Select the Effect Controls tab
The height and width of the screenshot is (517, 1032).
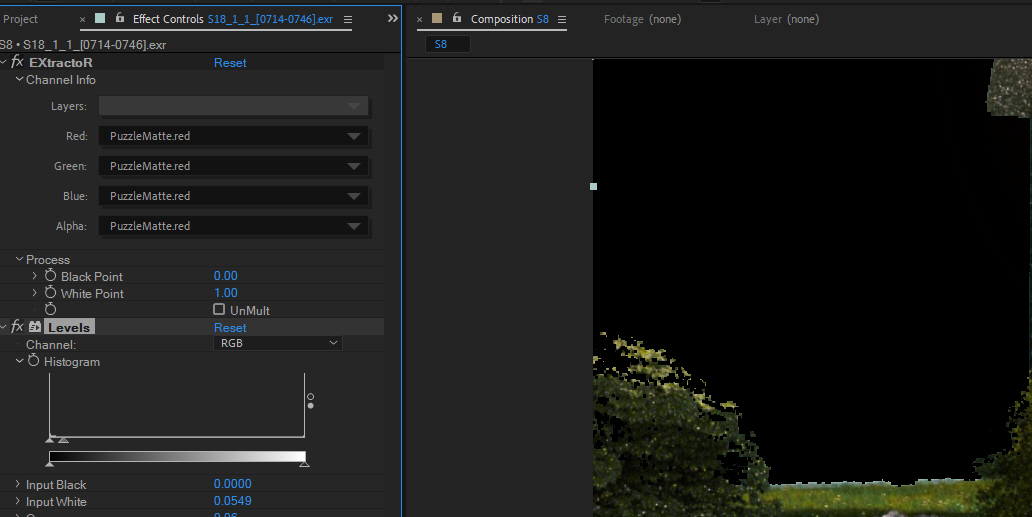233,19
